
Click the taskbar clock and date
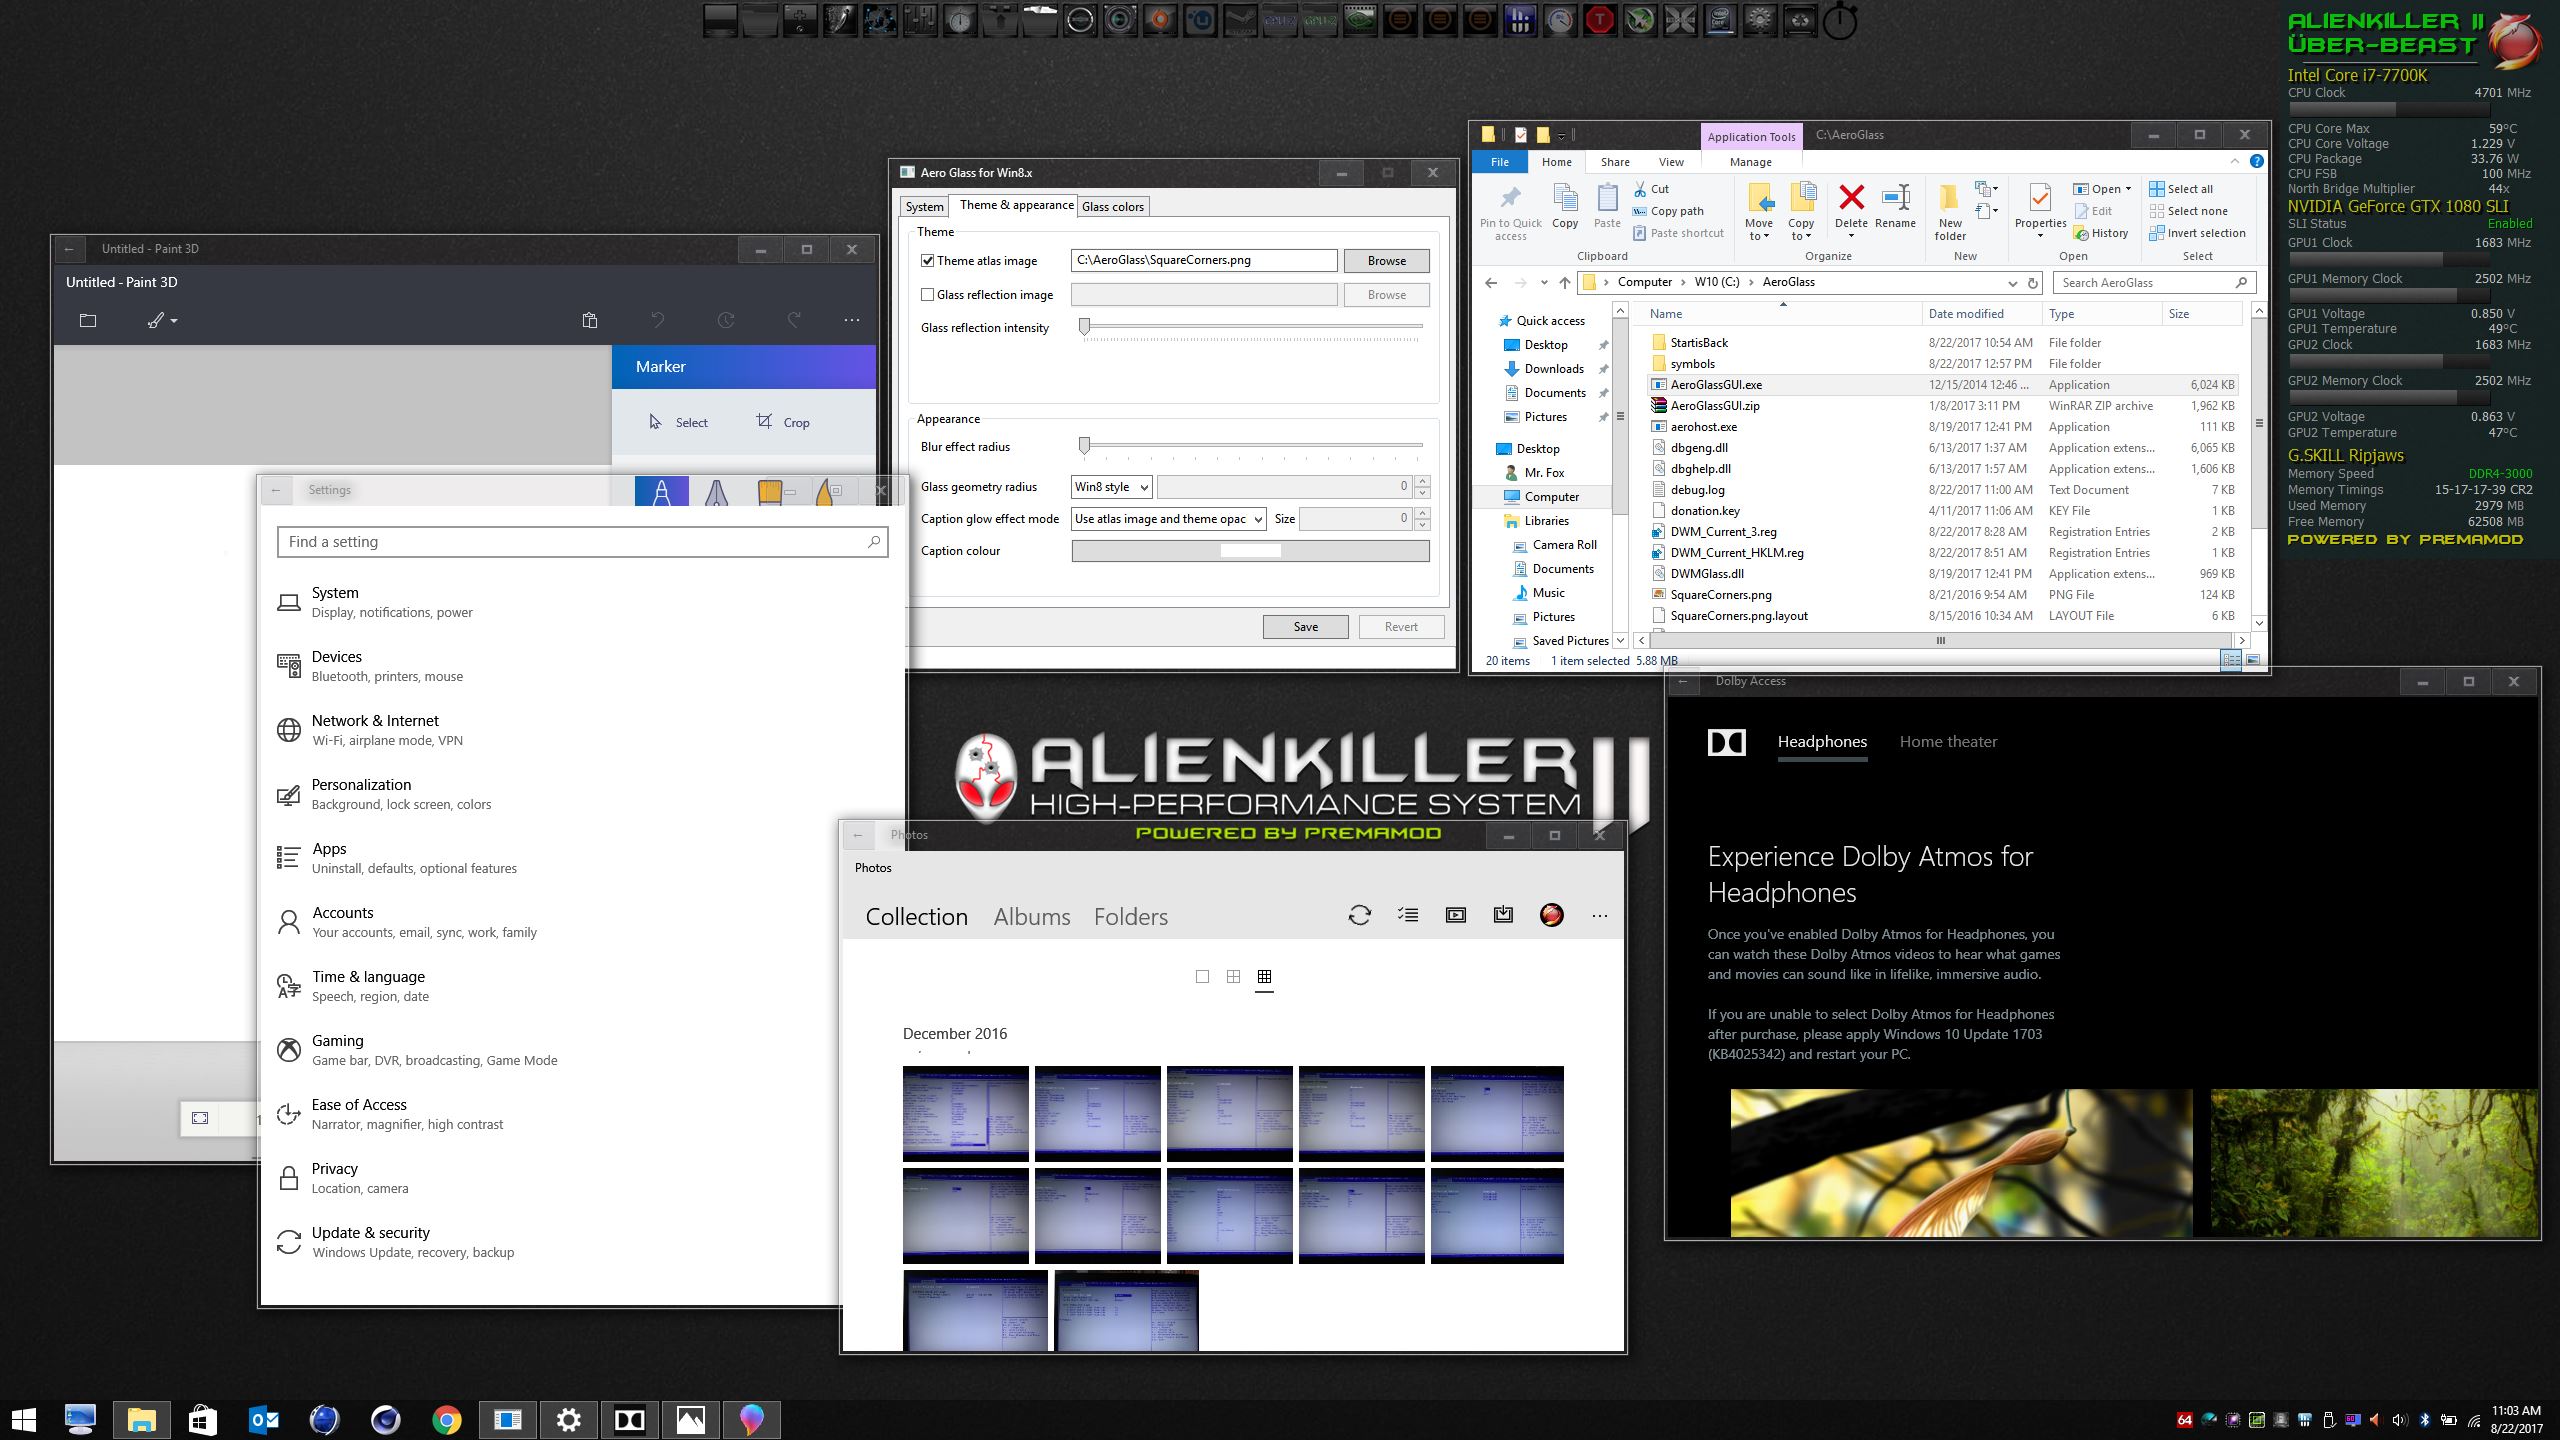[2516, 1419]
